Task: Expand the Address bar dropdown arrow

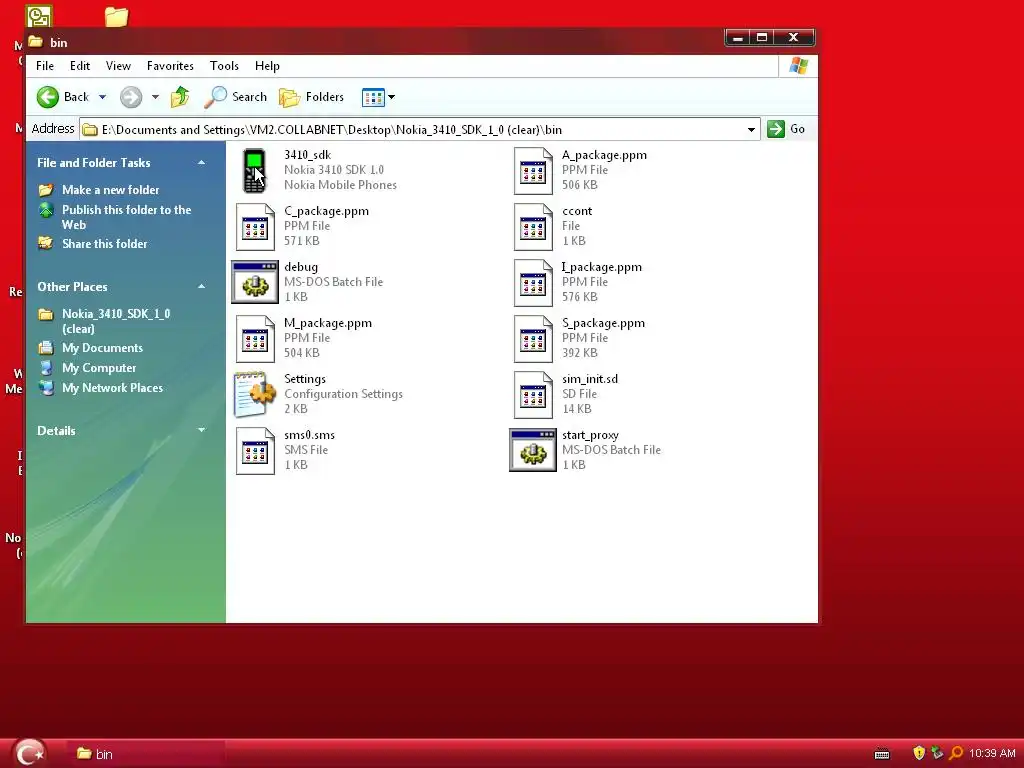Action: click(752, 129)
